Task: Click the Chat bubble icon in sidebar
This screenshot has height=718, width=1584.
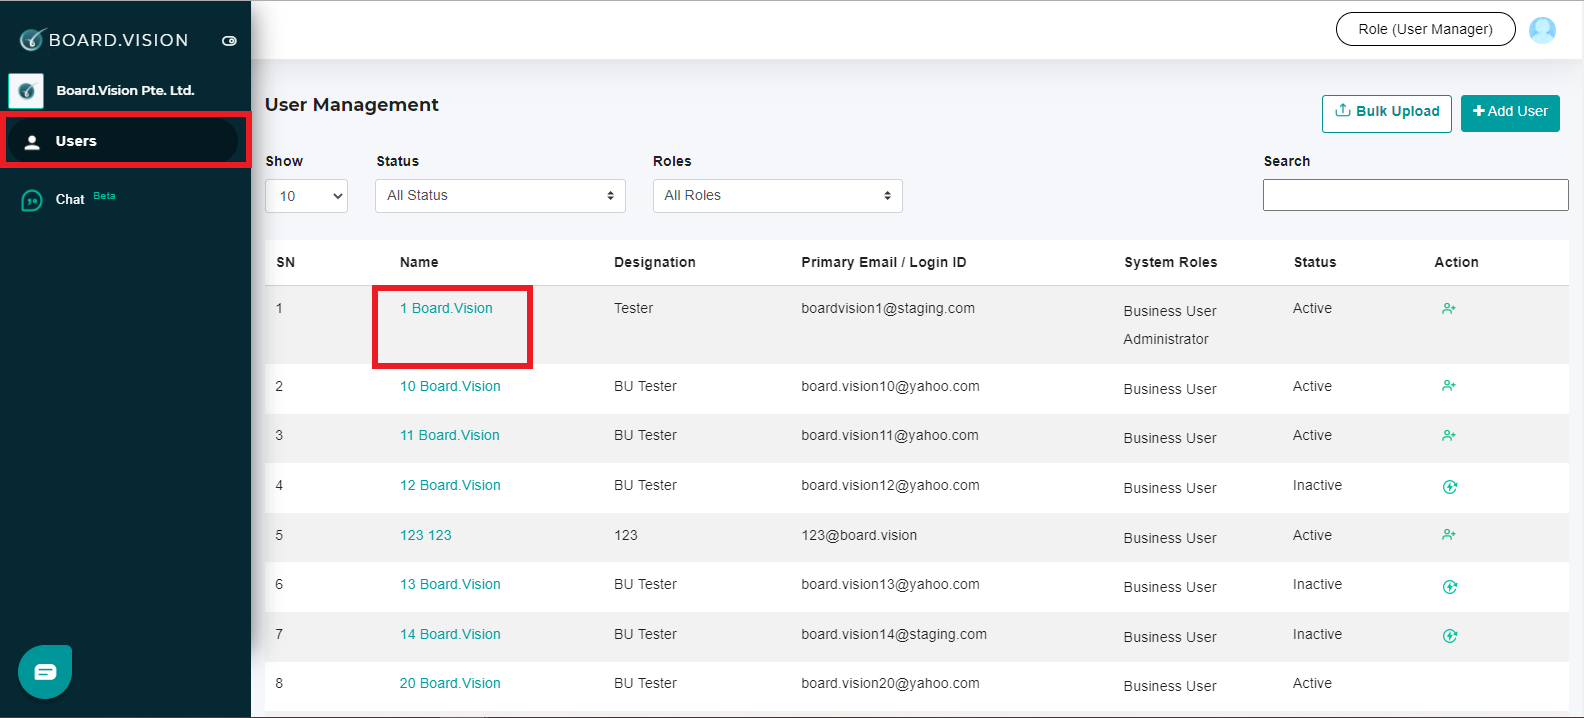Action: 32,201
